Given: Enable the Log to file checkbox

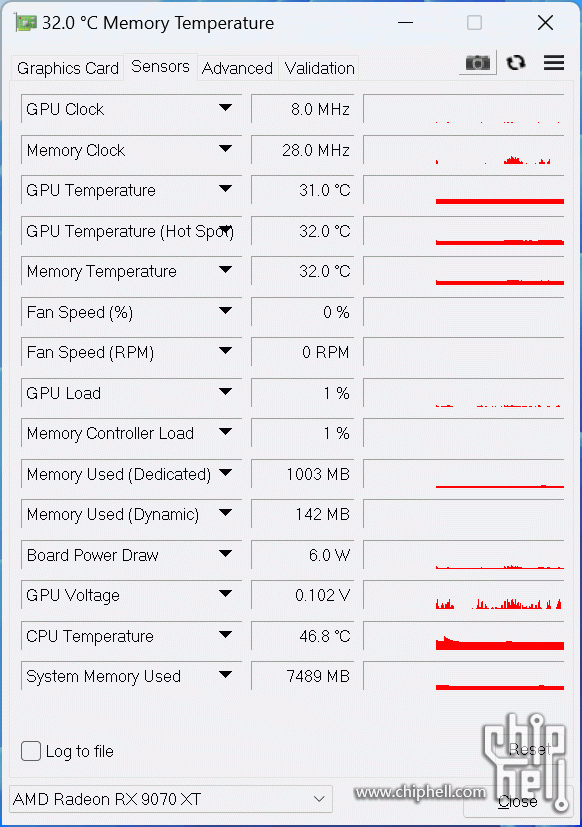Looking at the screenshot, I should 31,751.
